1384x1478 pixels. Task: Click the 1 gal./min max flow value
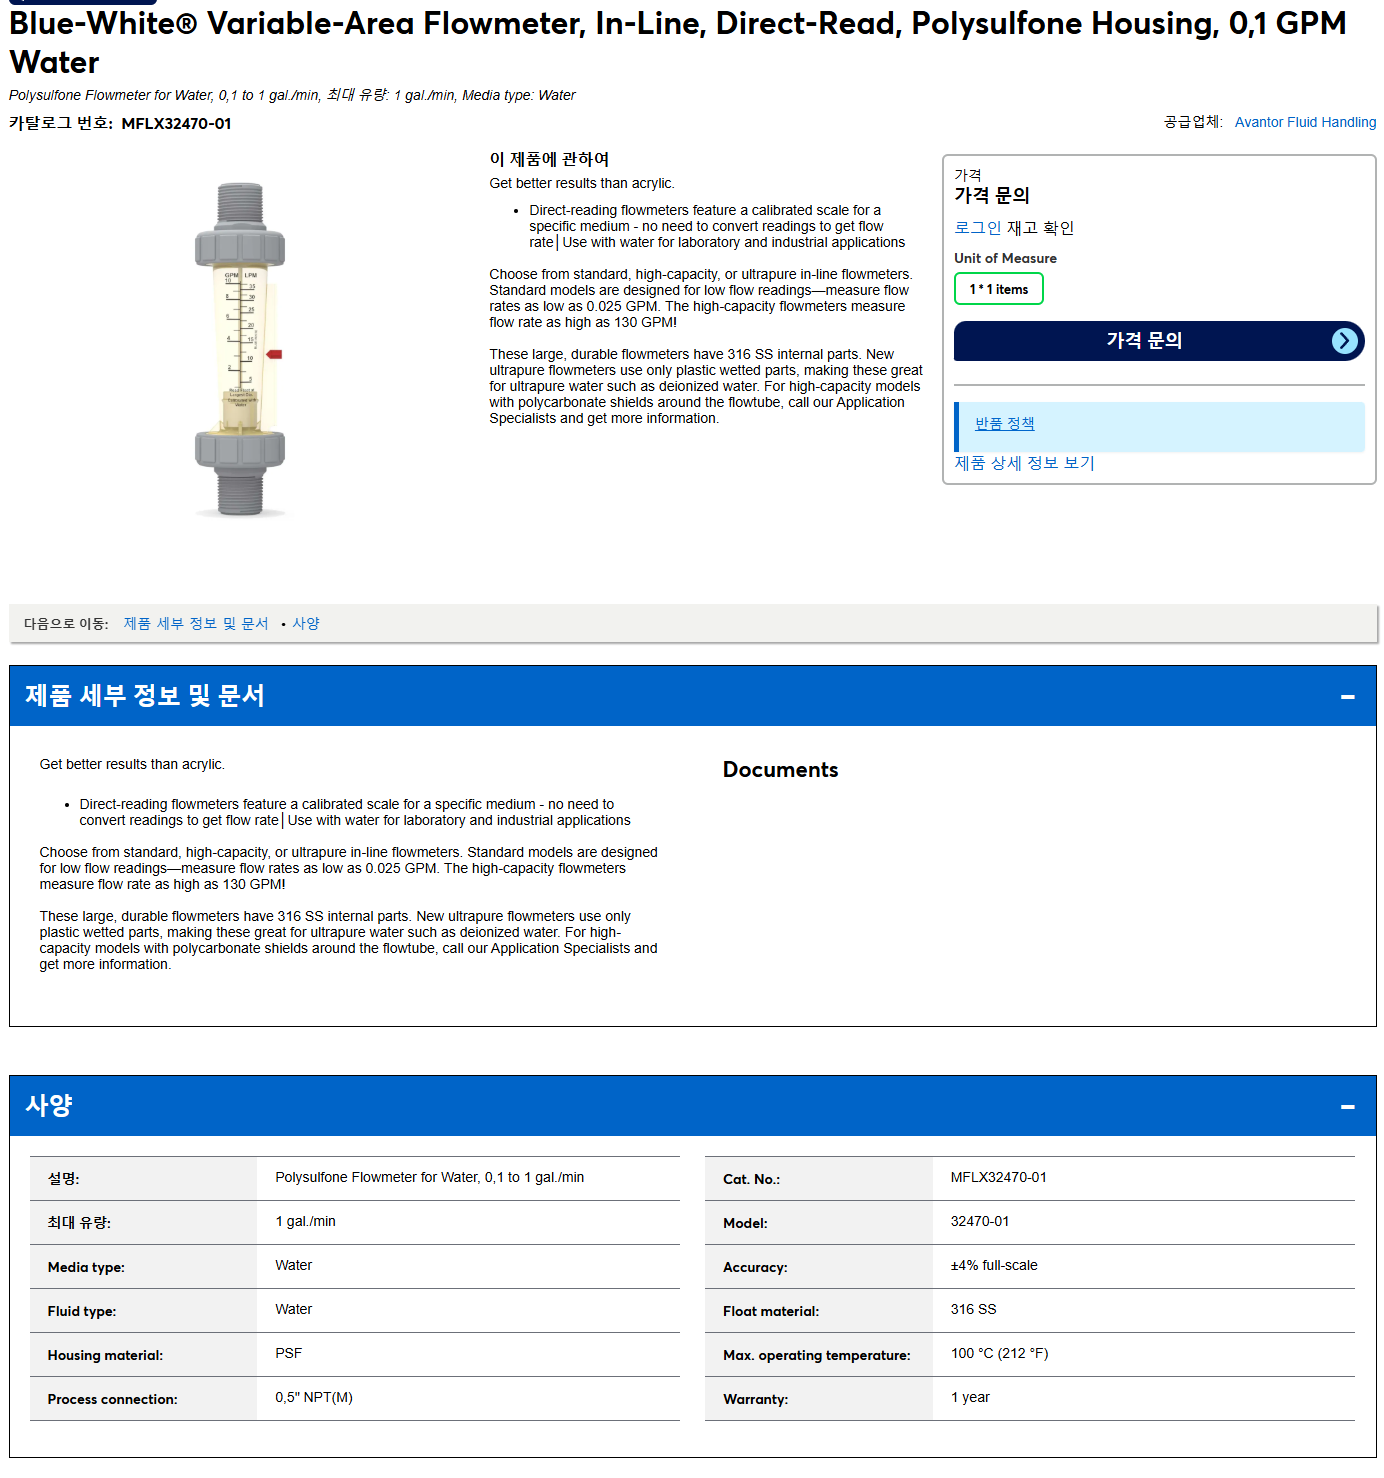pos(305,1221)
